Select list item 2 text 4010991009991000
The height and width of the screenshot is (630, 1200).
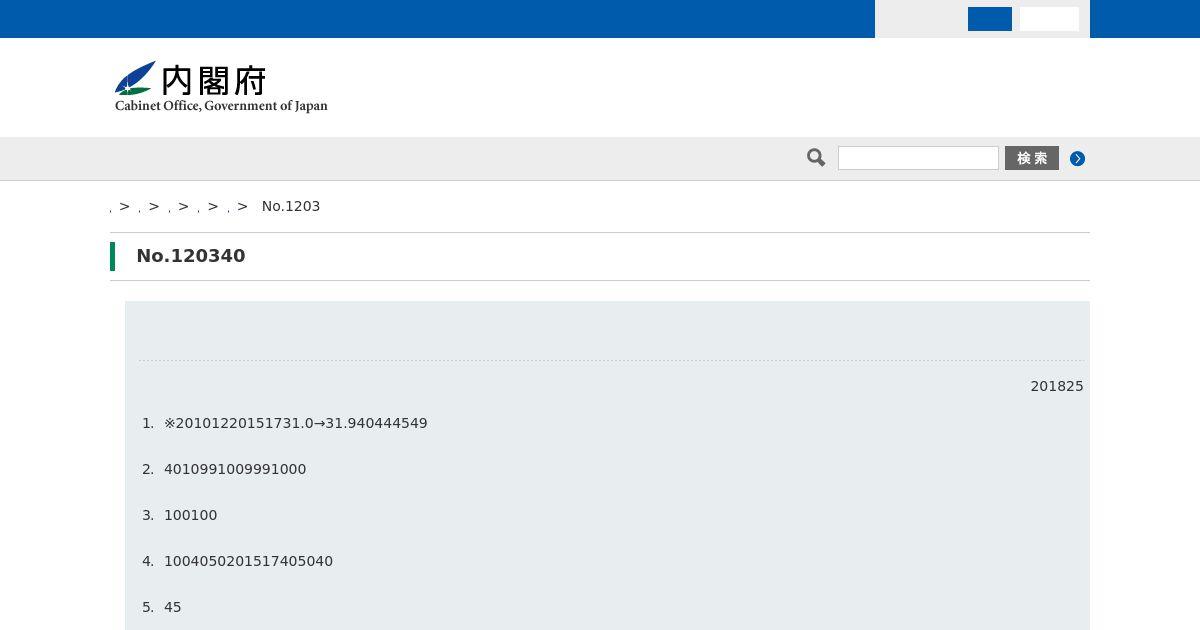pyautogui.click(x=235, y=469)
